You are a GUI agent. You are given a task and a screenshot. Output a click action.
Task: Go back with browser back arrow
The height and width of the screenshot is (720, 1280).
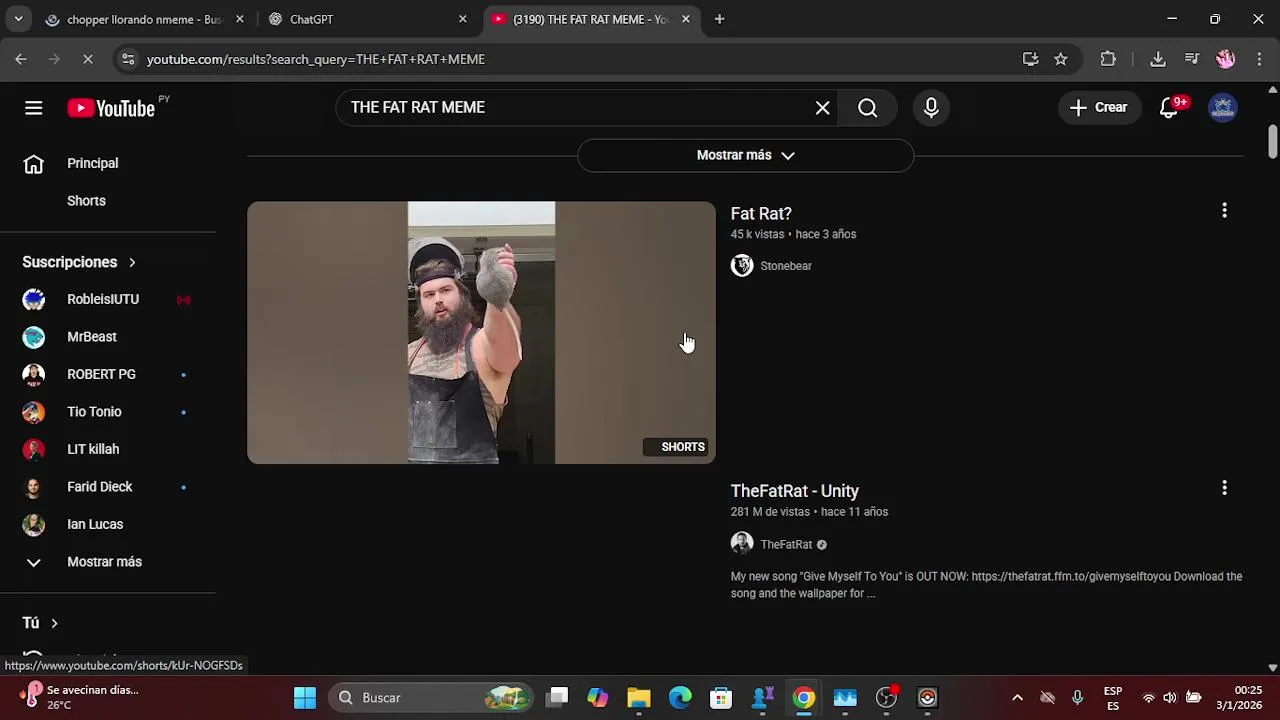pos(21,59)
